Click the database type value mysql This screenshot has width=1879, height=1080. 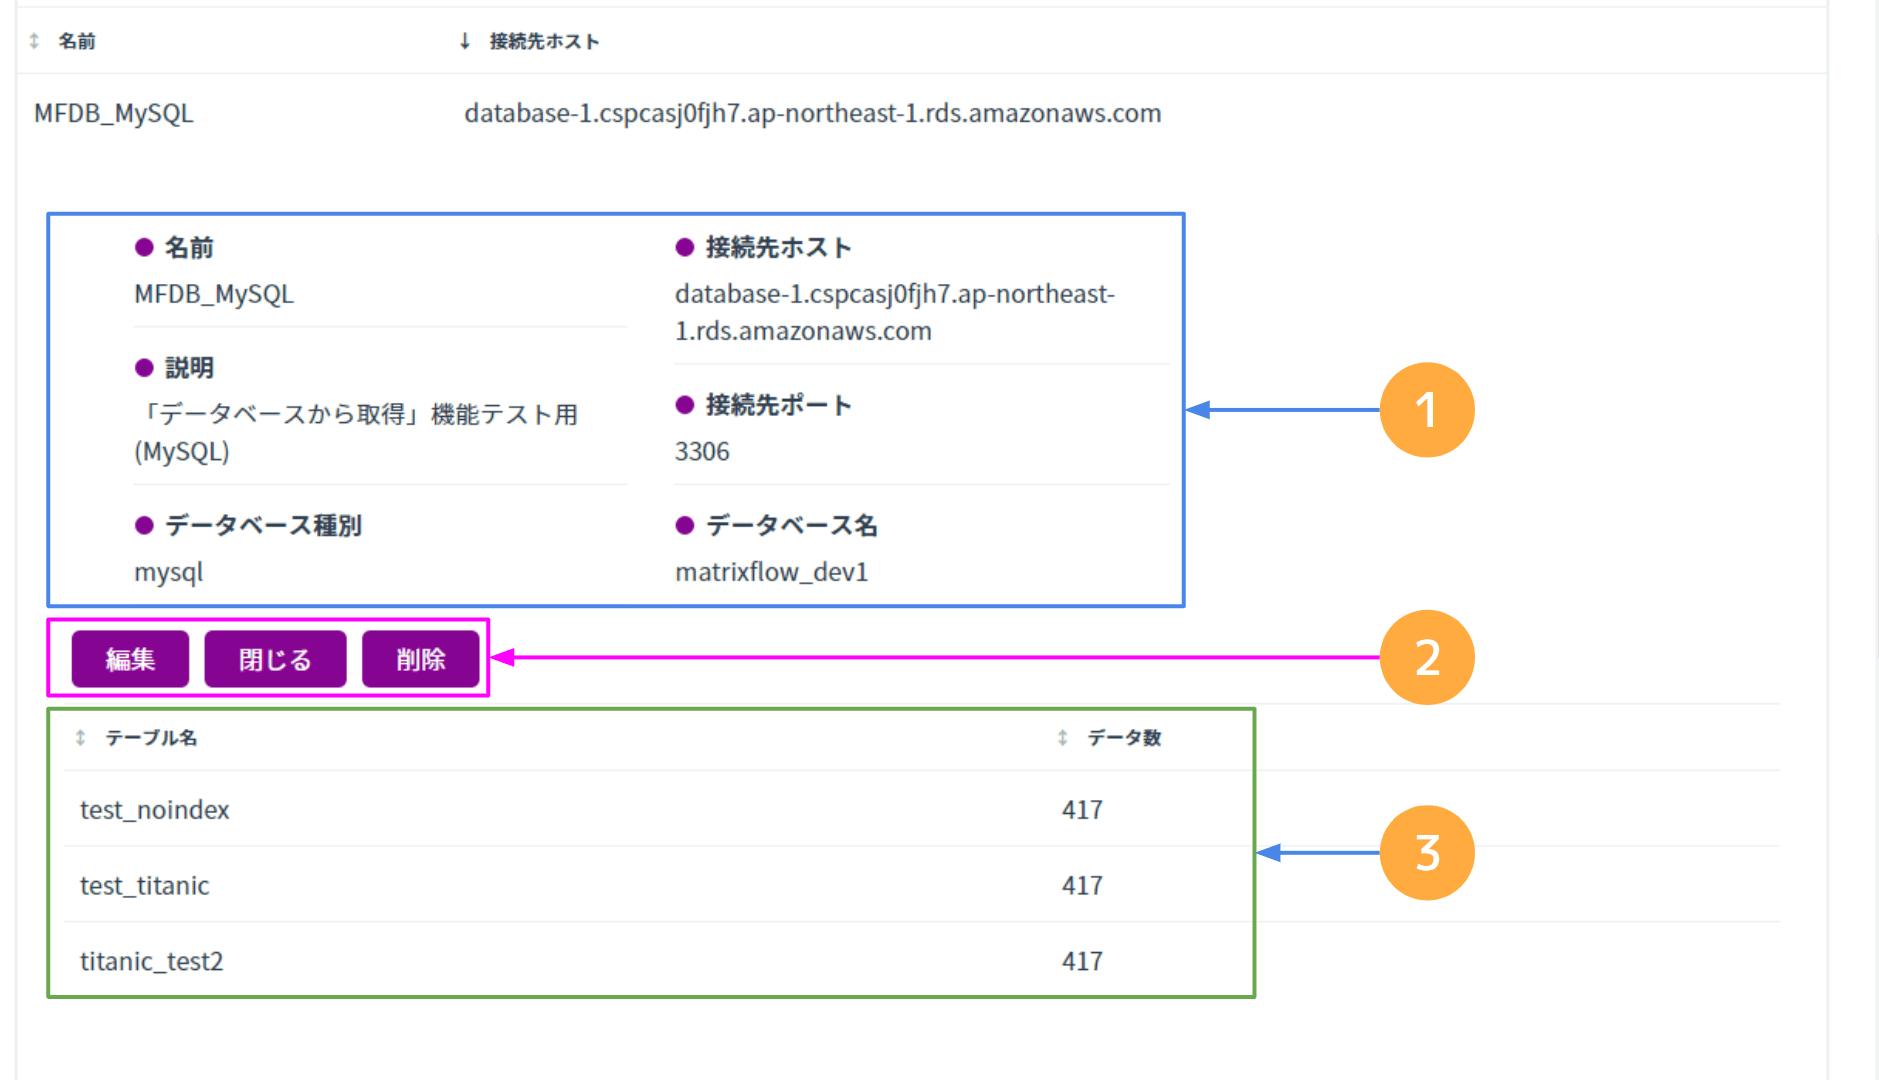(x=168, y=573)
